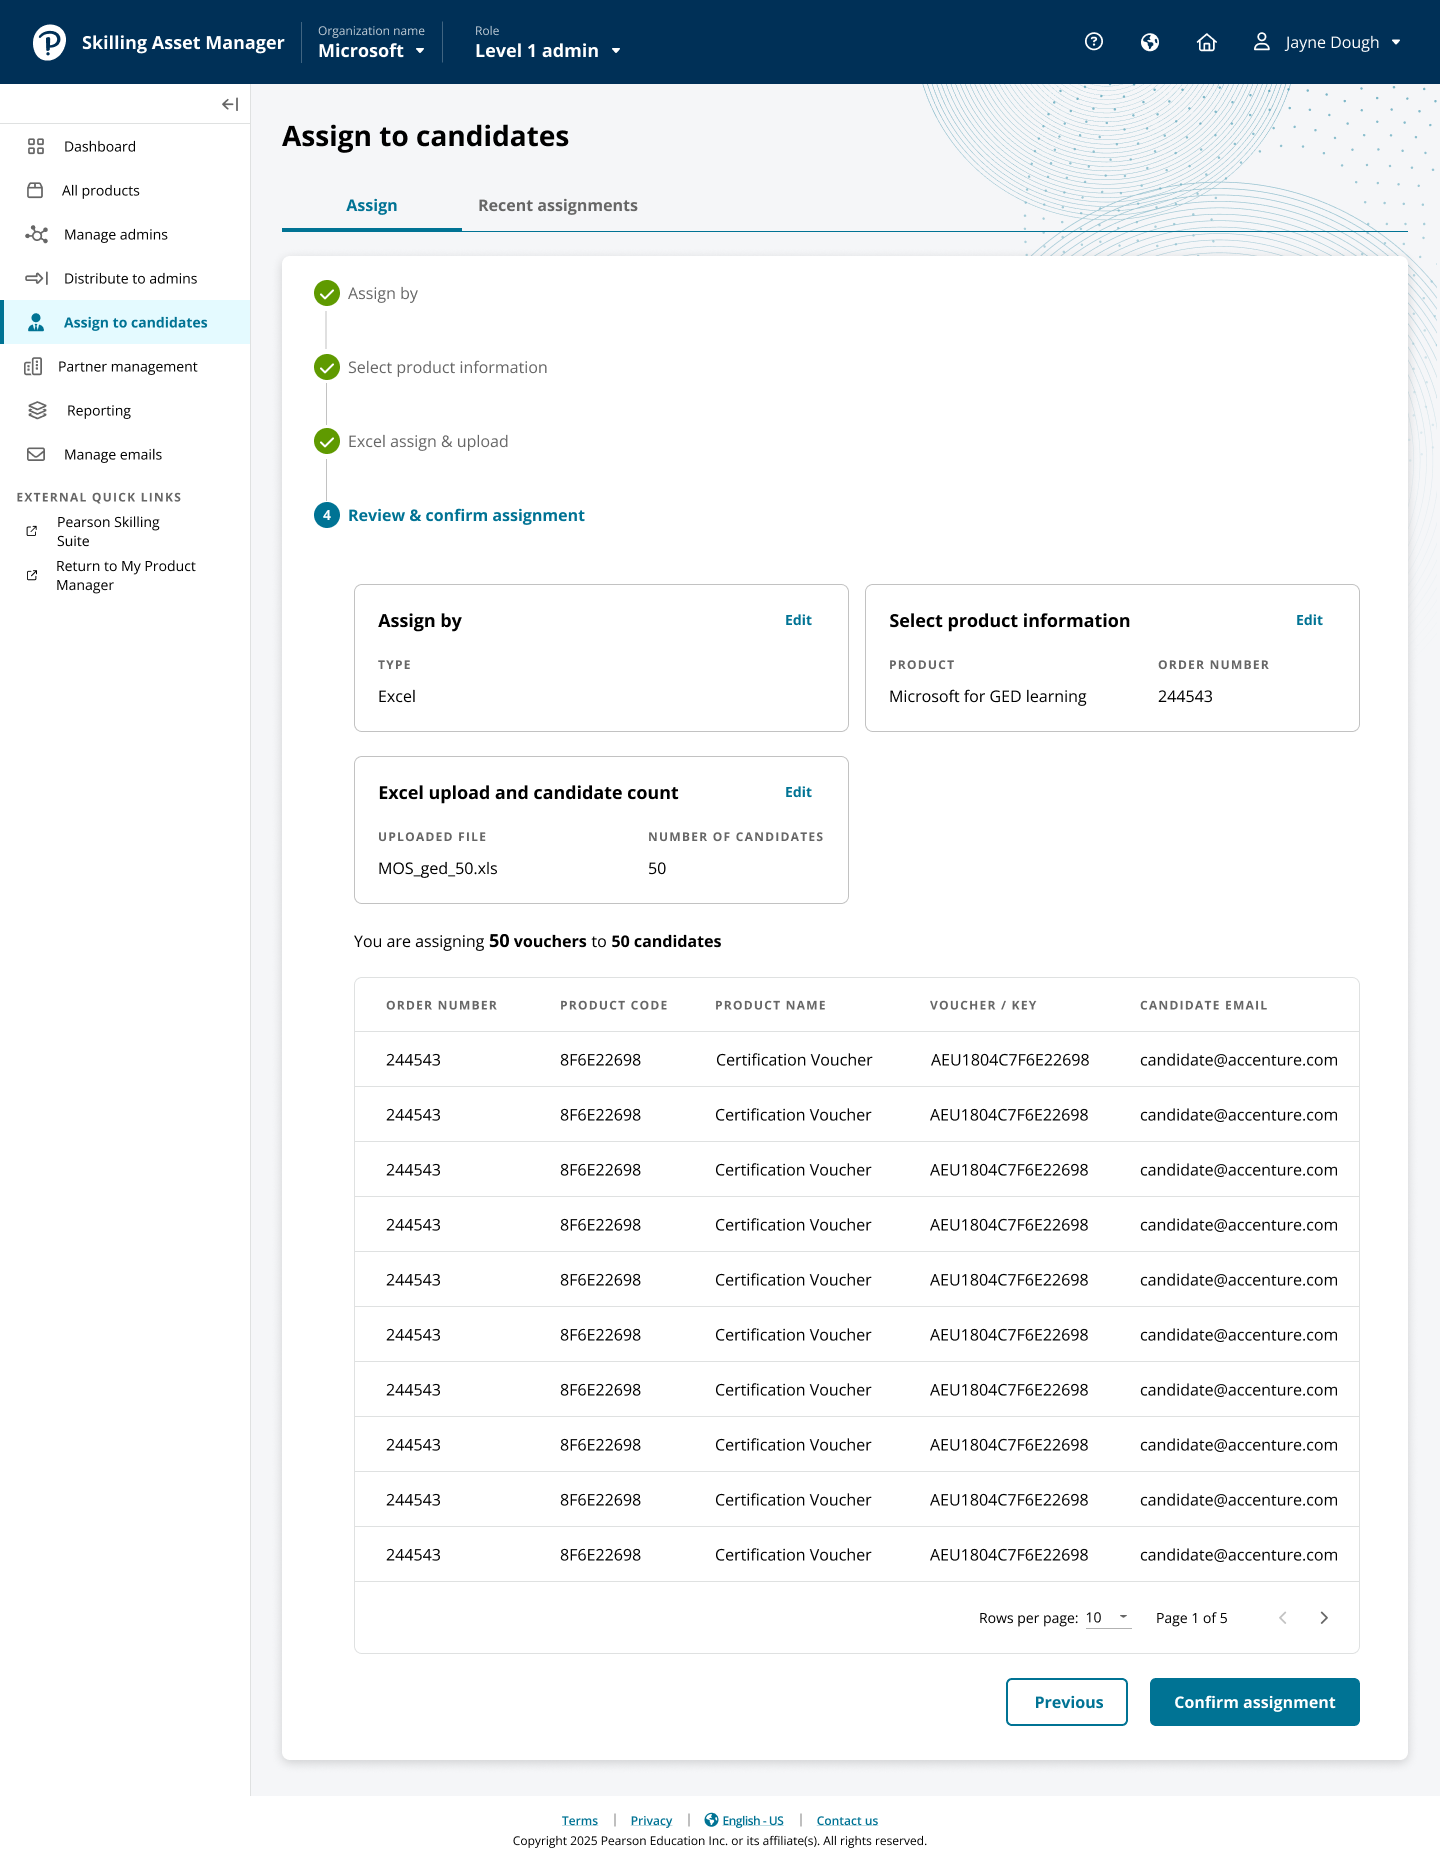Click the Manage admins network icon
The width and height of the screenshot is (1440, 1864).
point(36,234)
